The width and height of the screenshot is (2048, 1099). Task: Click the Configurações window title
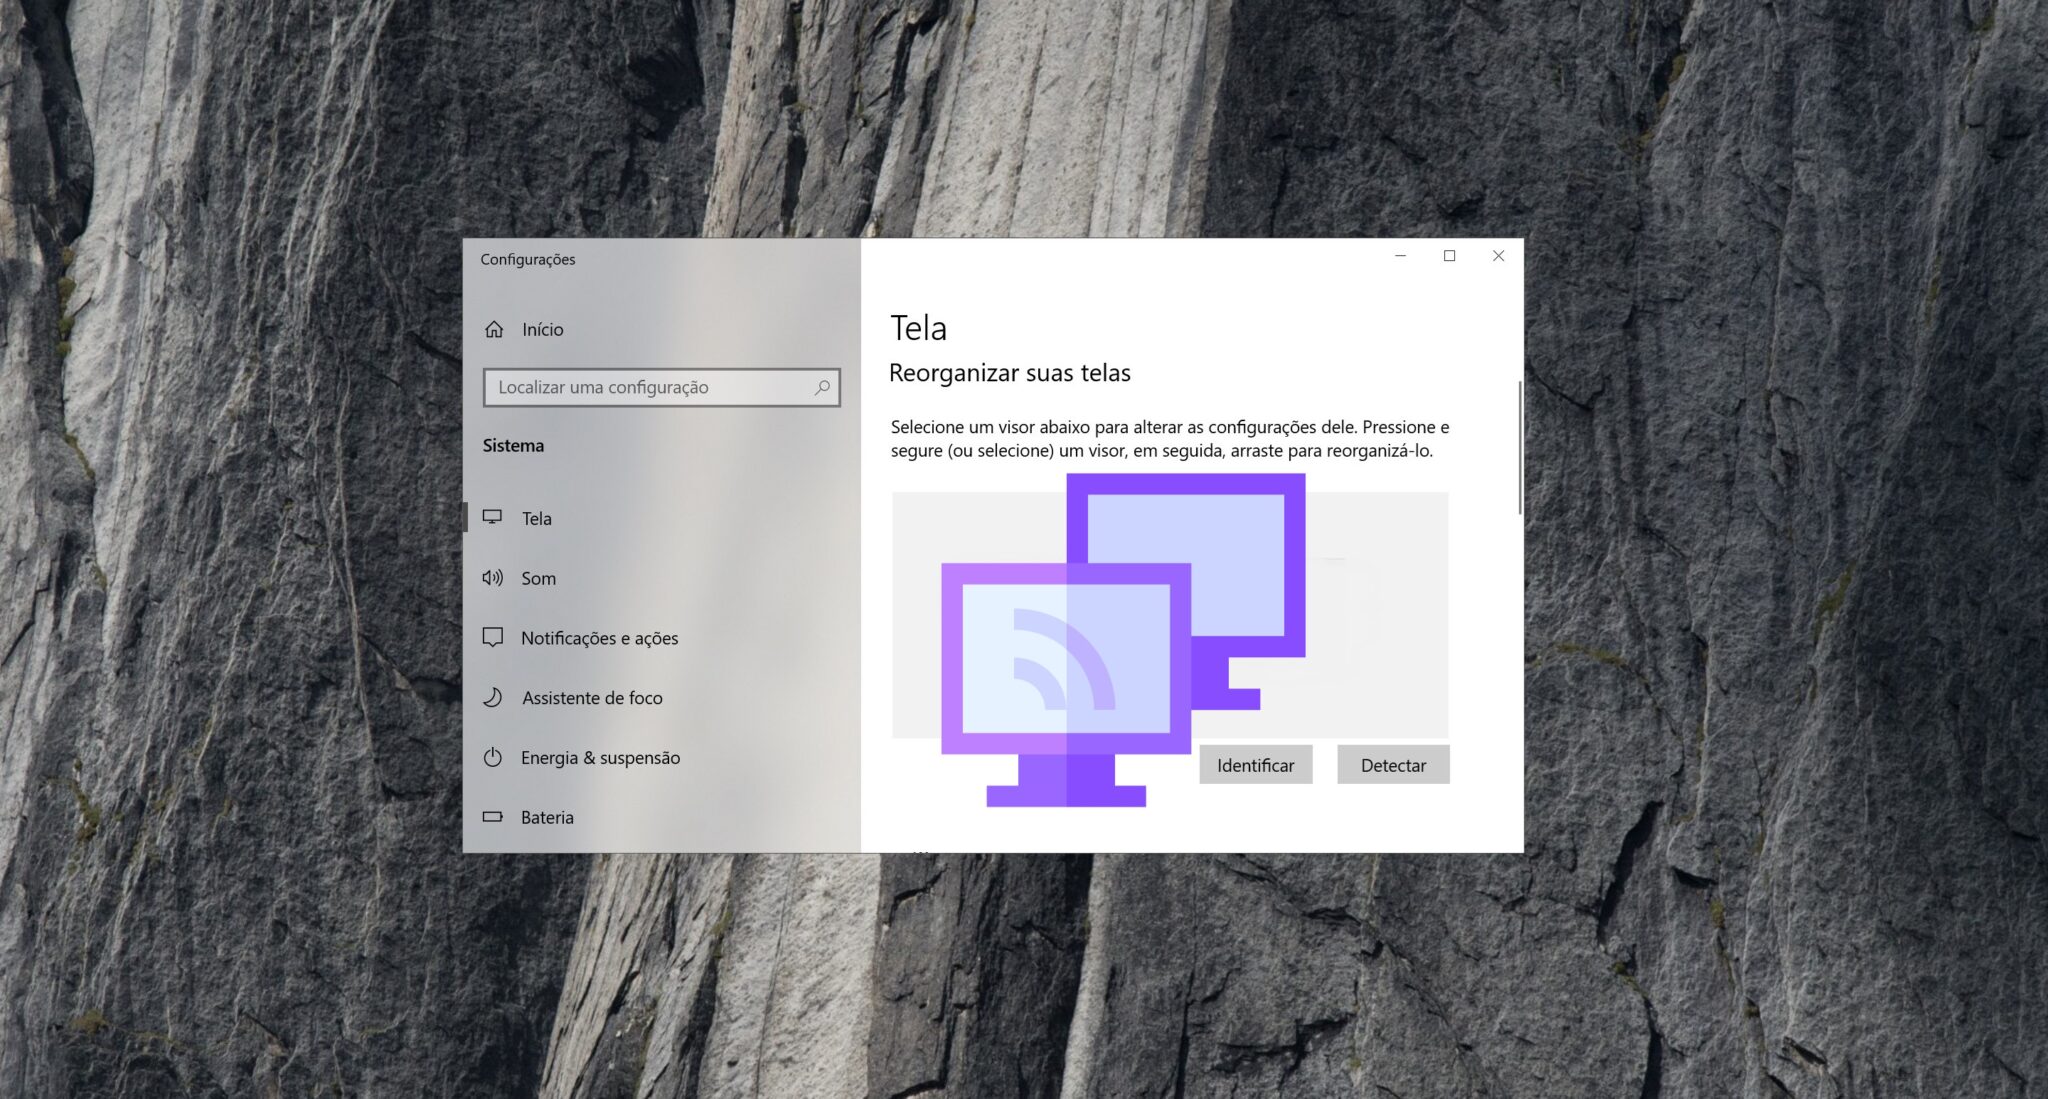coord(528,258)
